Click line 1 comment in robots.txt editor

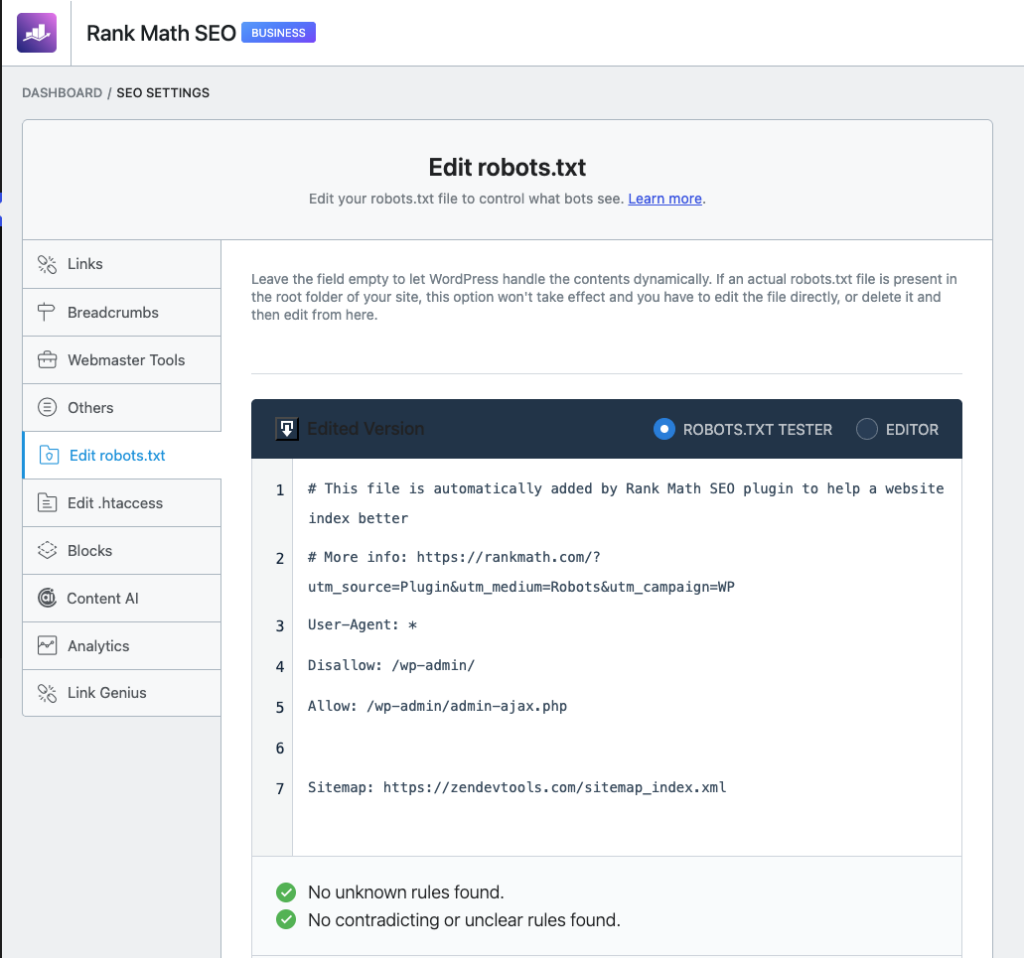pos(626,503)
